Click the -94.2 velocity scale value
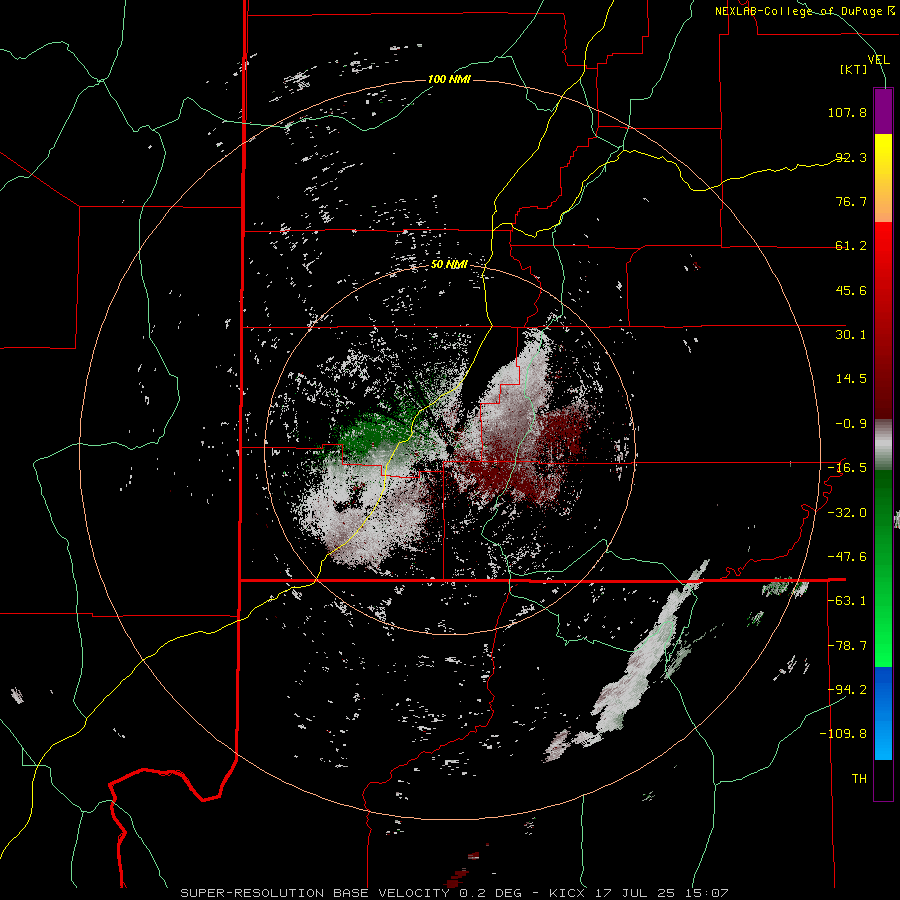This screenshot has height=900, width=900. tap(847, 690)
